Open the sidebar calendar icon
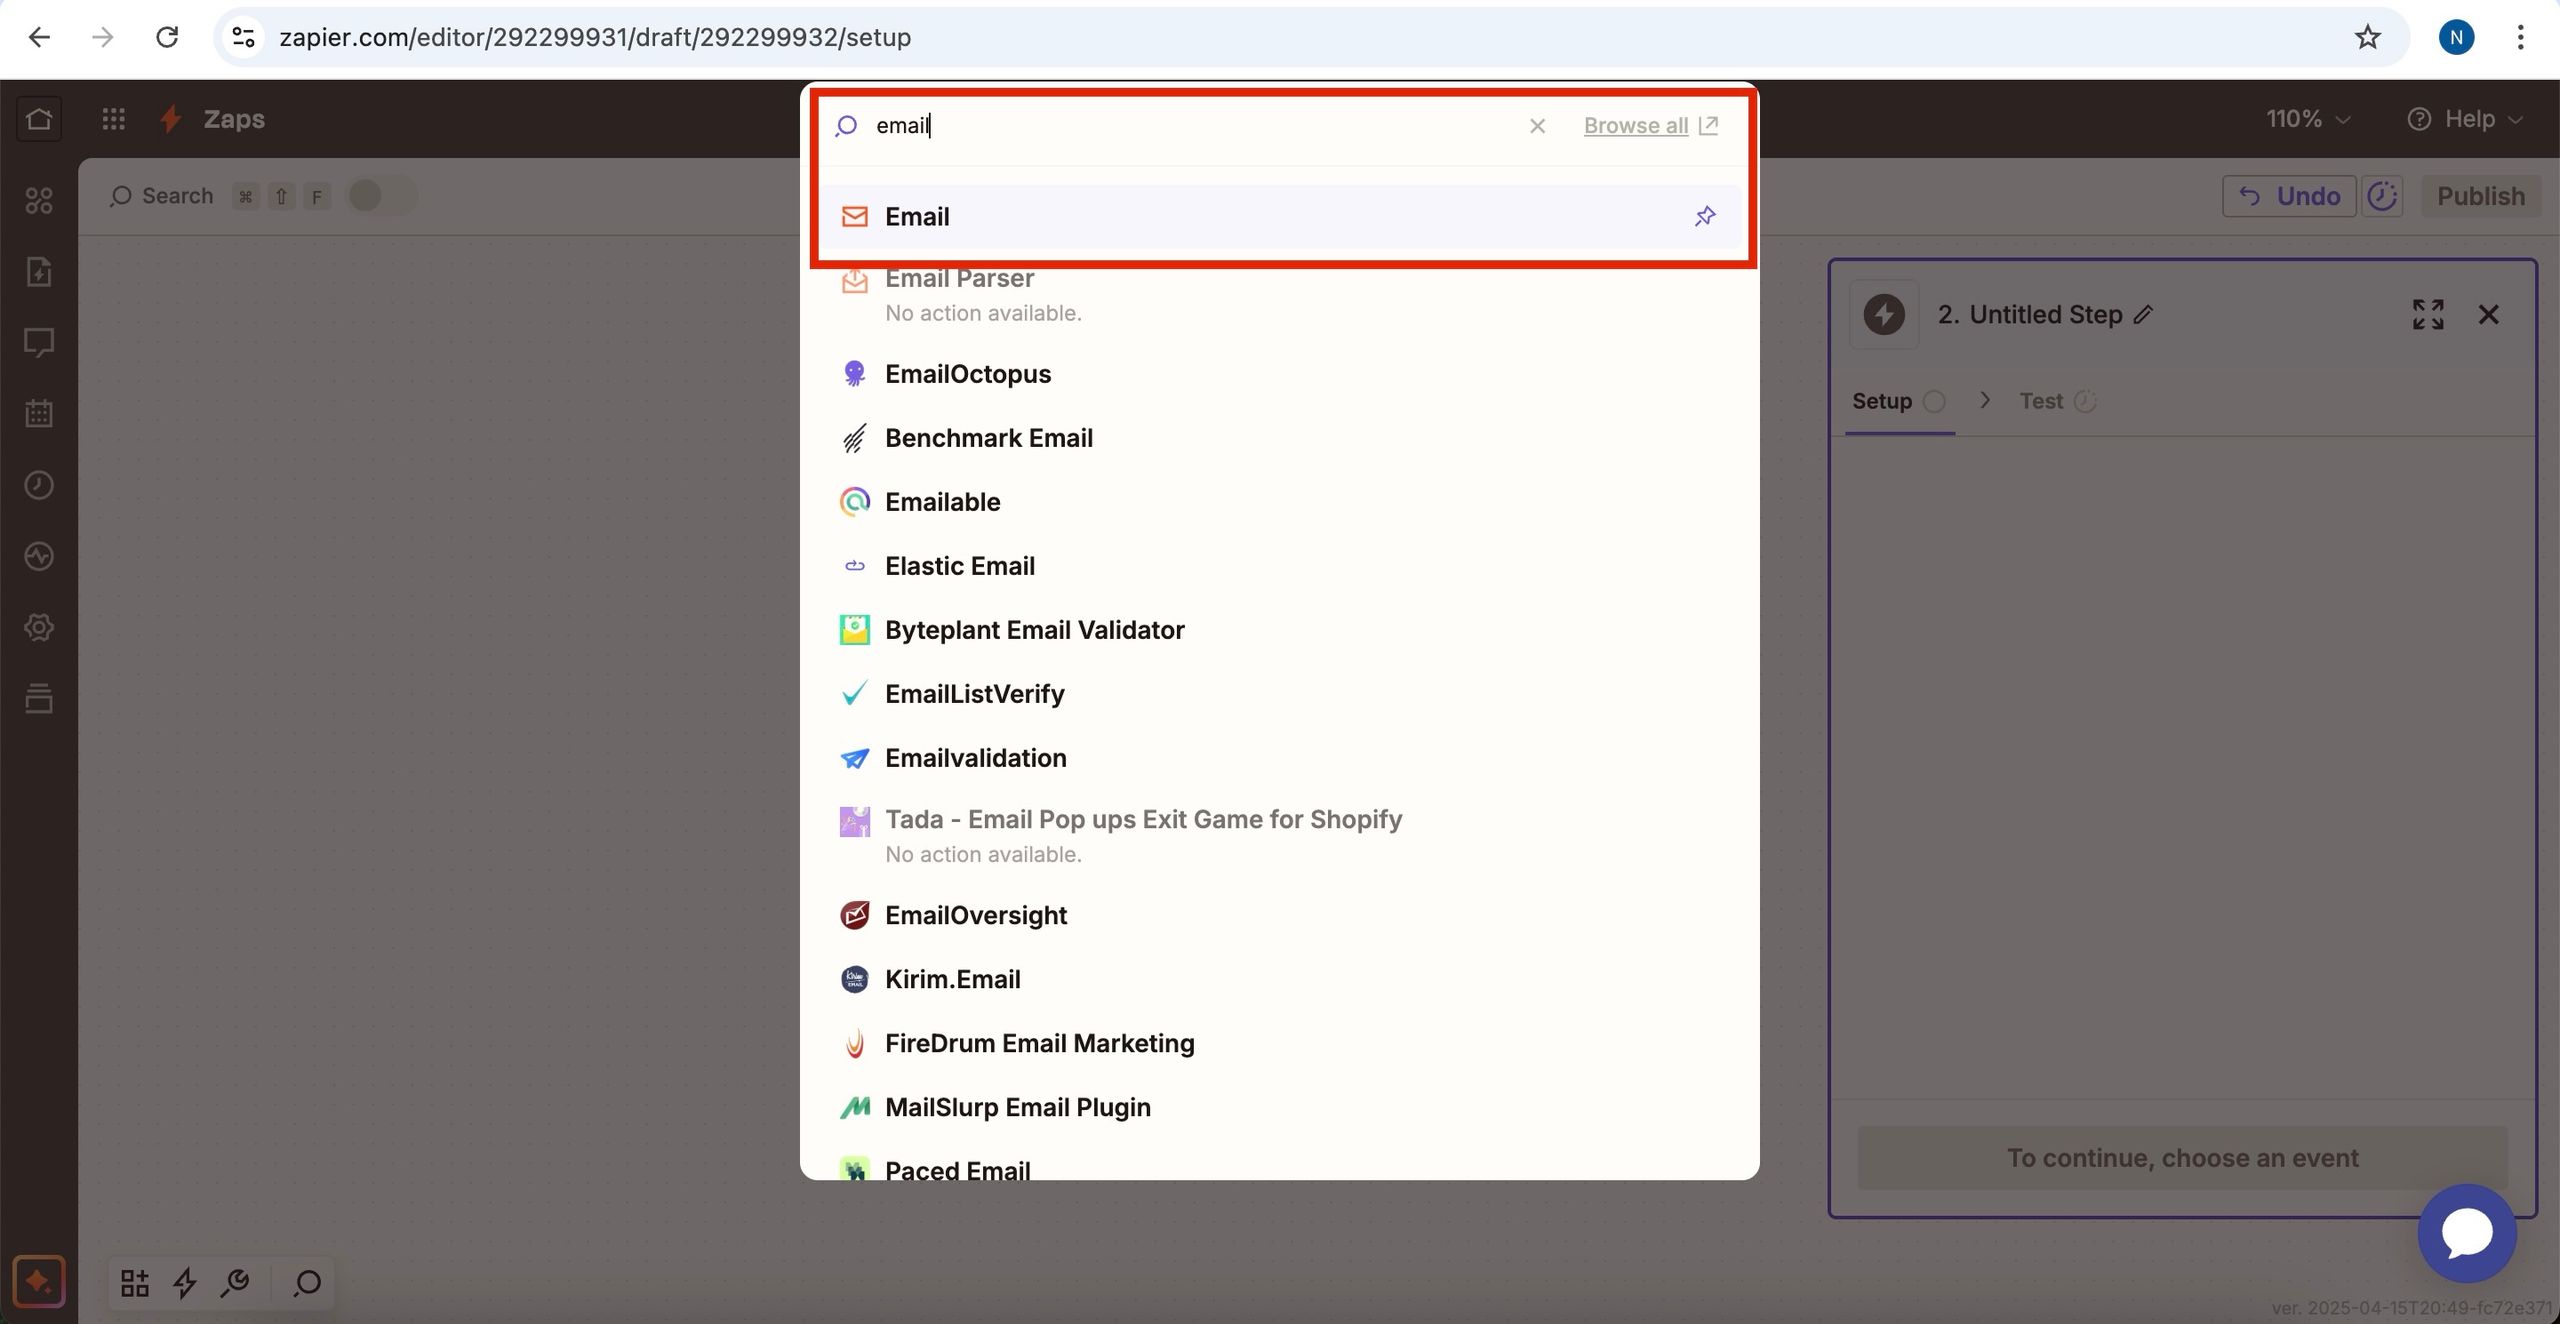Image resolution: width=2560 pixels, height=1324 pixels. pos(39,414)
